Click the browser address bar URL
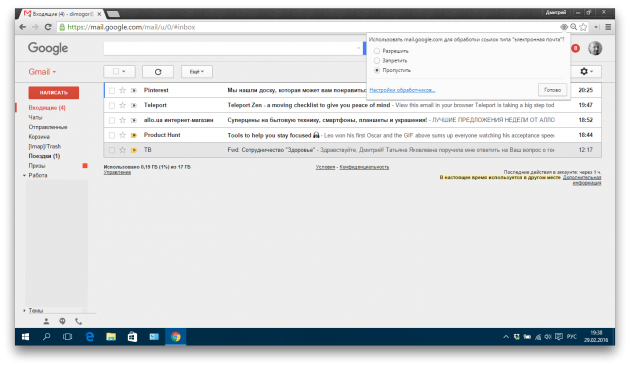630x367 pixels. click(x=131, y=27)
